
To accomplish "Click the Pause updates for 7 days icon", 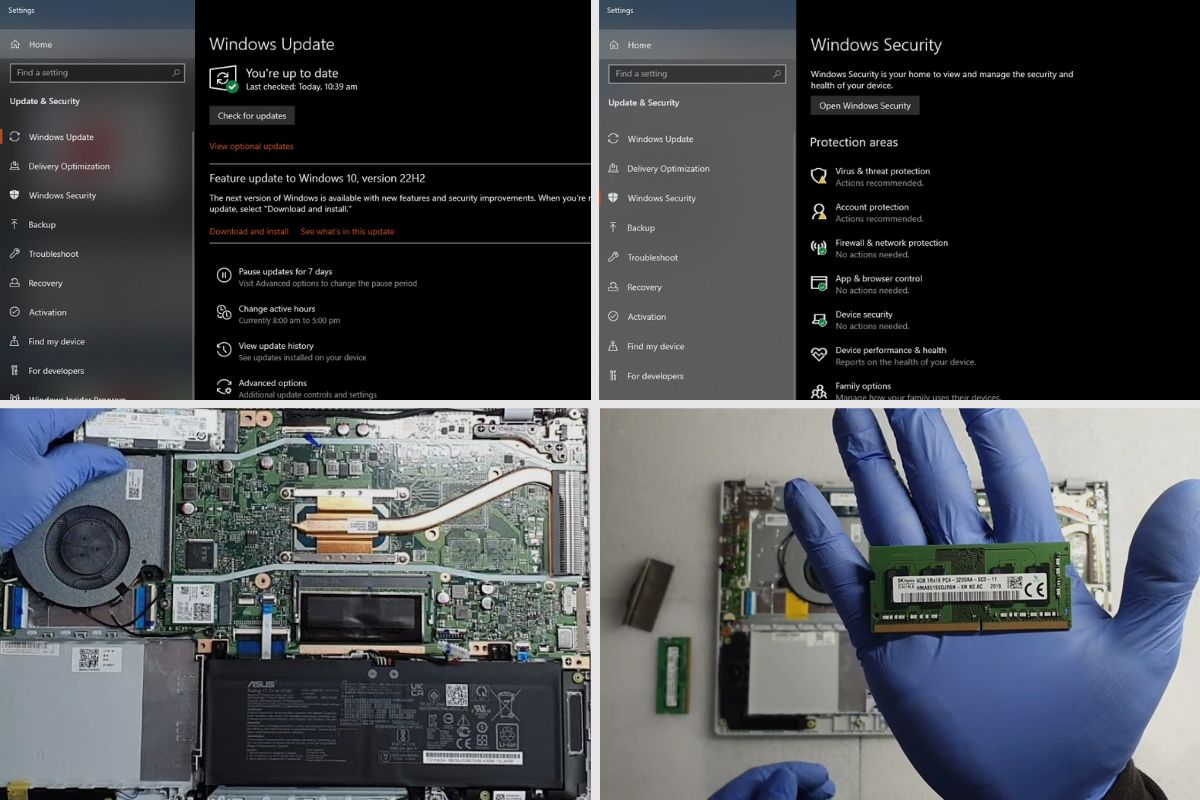I will pos(223,277).
